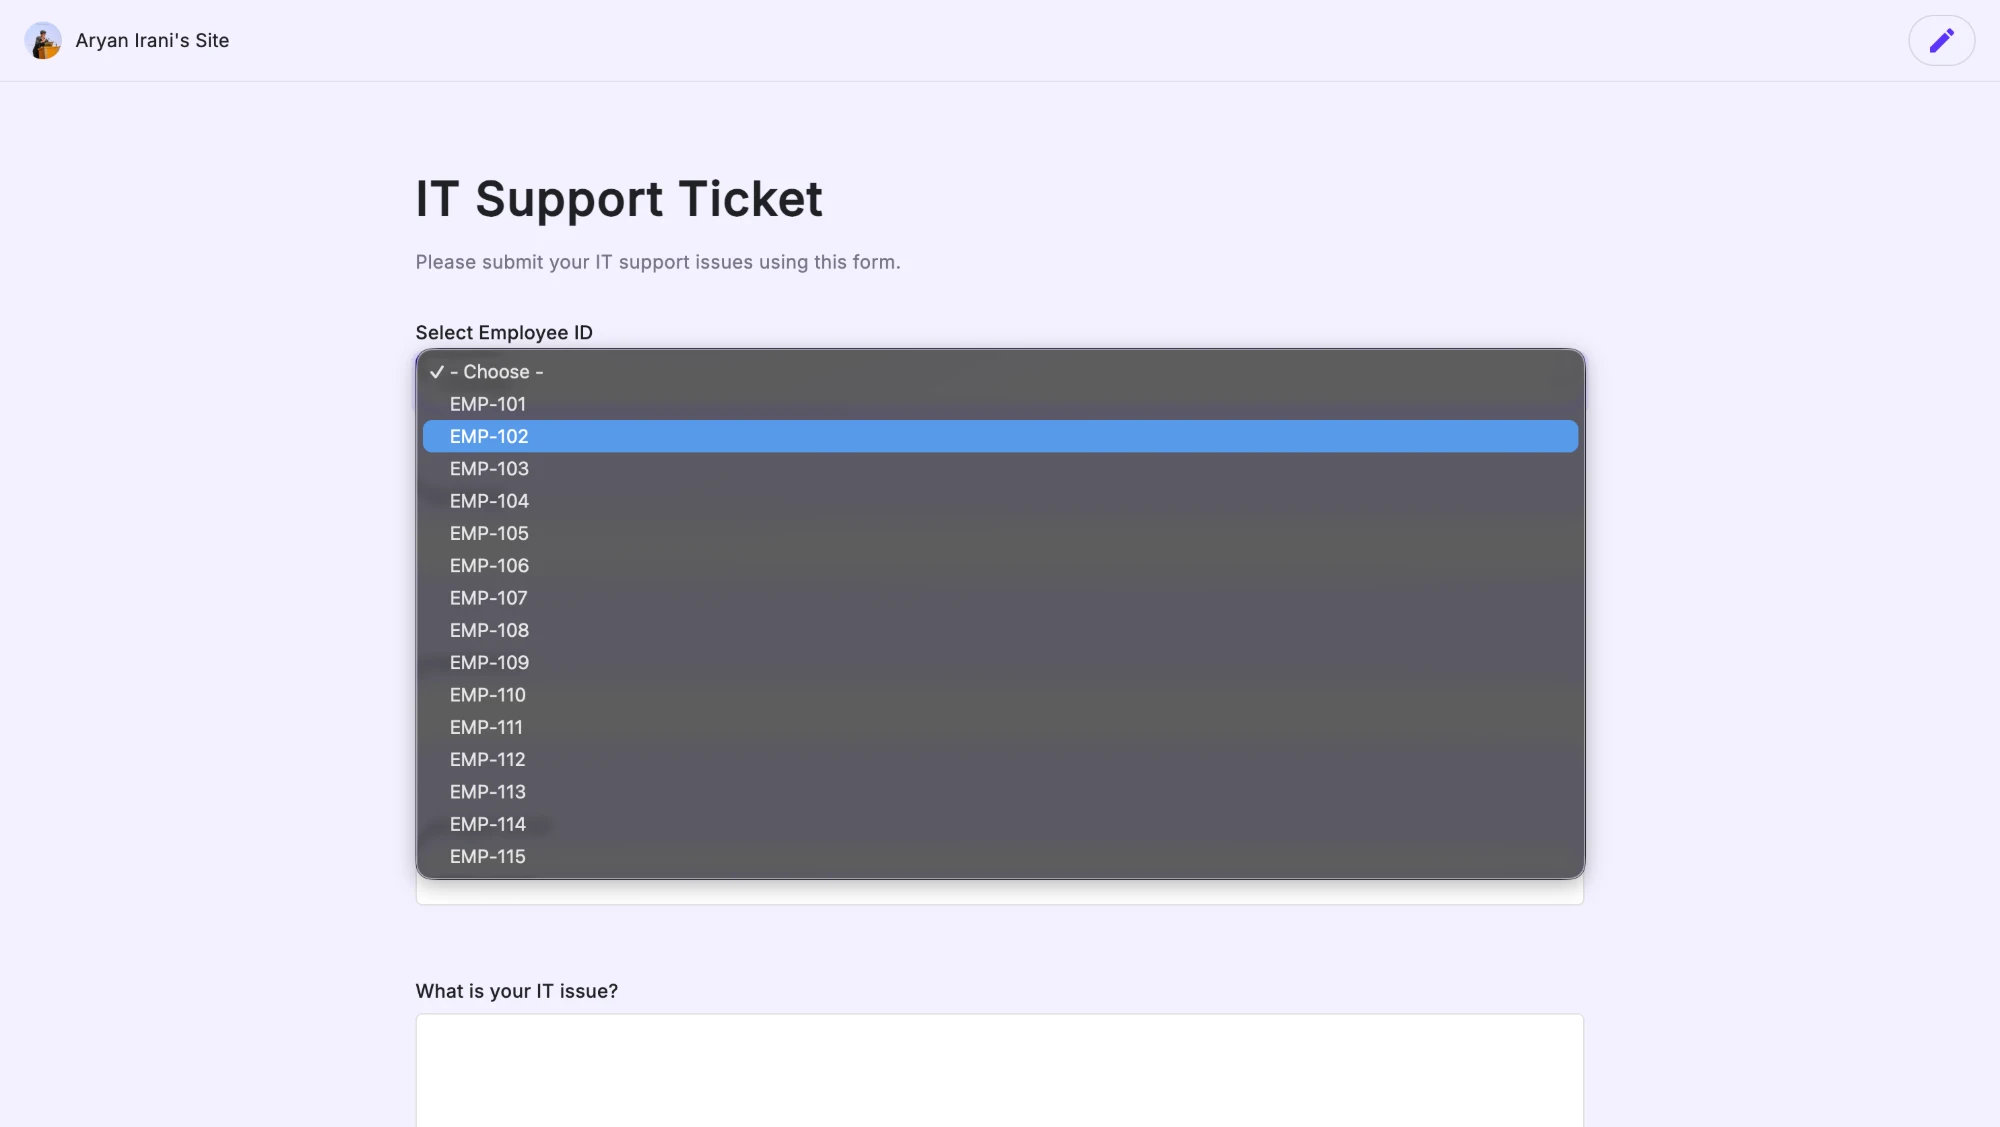
Task: Select EMP-115 at list bottom
Action: [1000, 857]
